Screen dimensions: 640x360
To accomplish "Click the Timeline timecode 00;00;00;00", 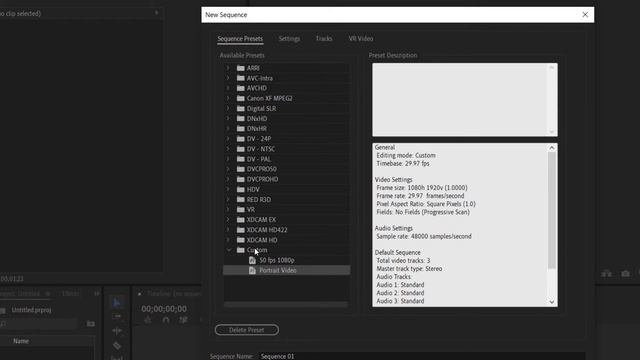I will (x=164, y=309).
